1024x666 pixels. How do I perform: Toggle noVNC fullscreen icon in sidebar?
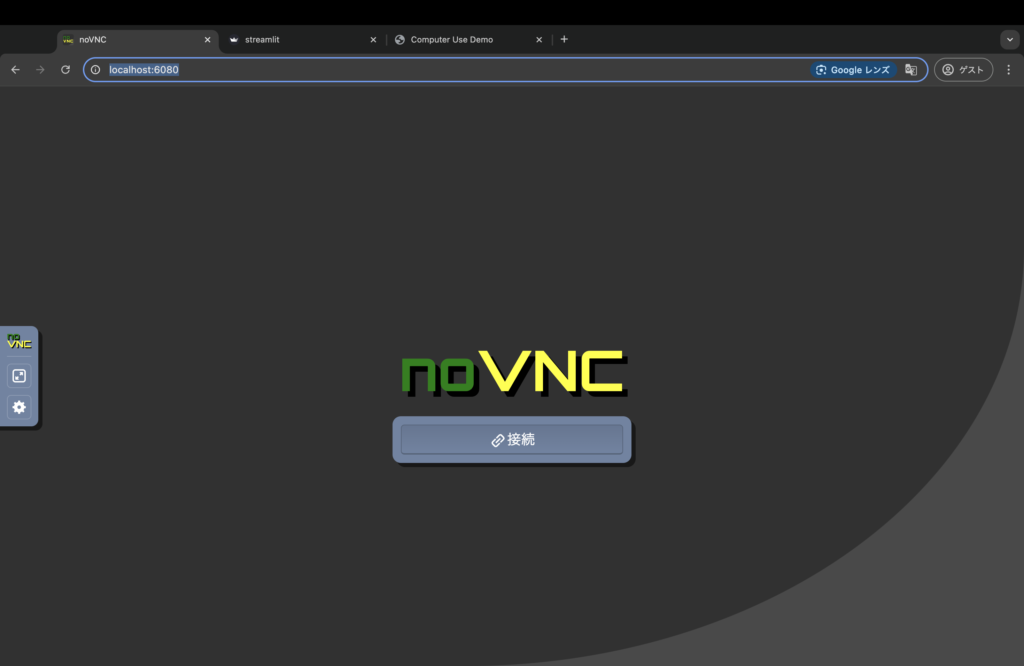(19, 376)
